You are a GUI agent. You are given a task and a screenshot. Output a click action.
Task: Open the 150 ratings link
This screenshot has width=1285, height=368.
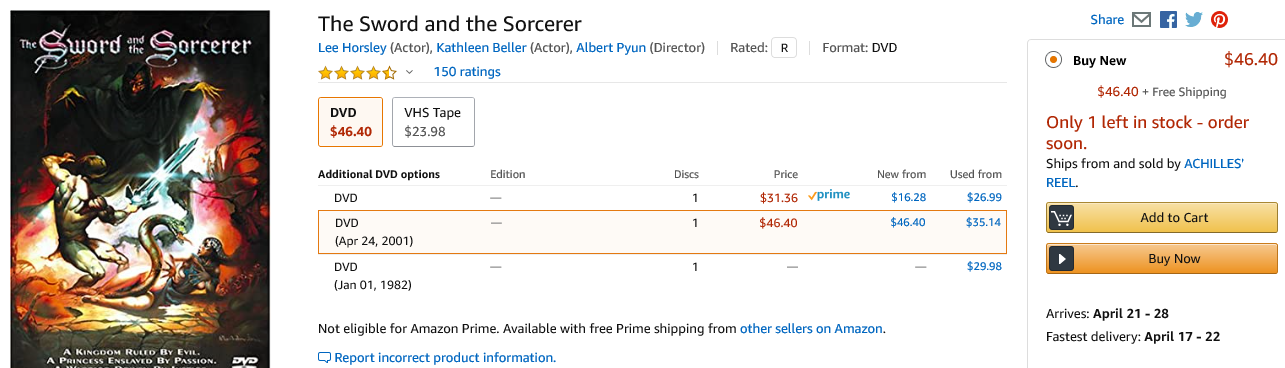tap(467, 72)
